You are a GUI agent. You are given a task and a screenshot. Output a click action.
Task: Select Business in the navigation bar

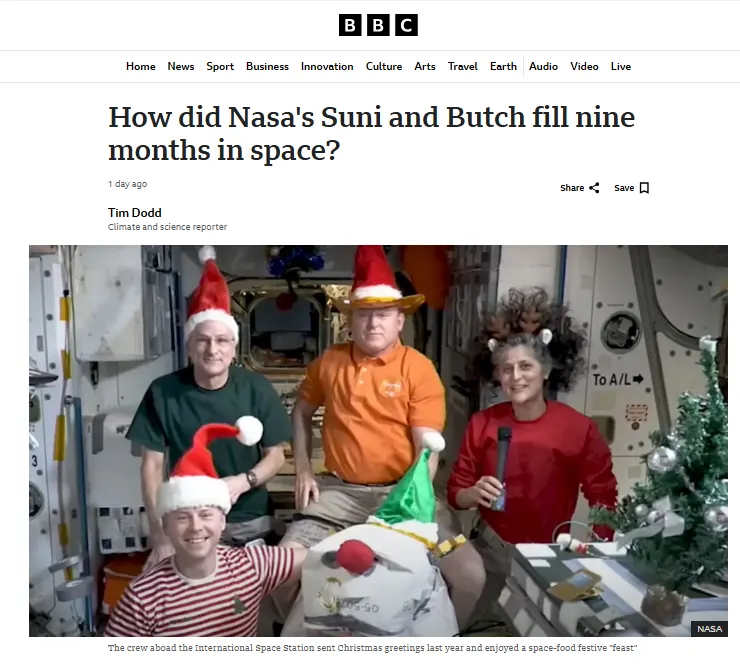(x=267, y=67)
